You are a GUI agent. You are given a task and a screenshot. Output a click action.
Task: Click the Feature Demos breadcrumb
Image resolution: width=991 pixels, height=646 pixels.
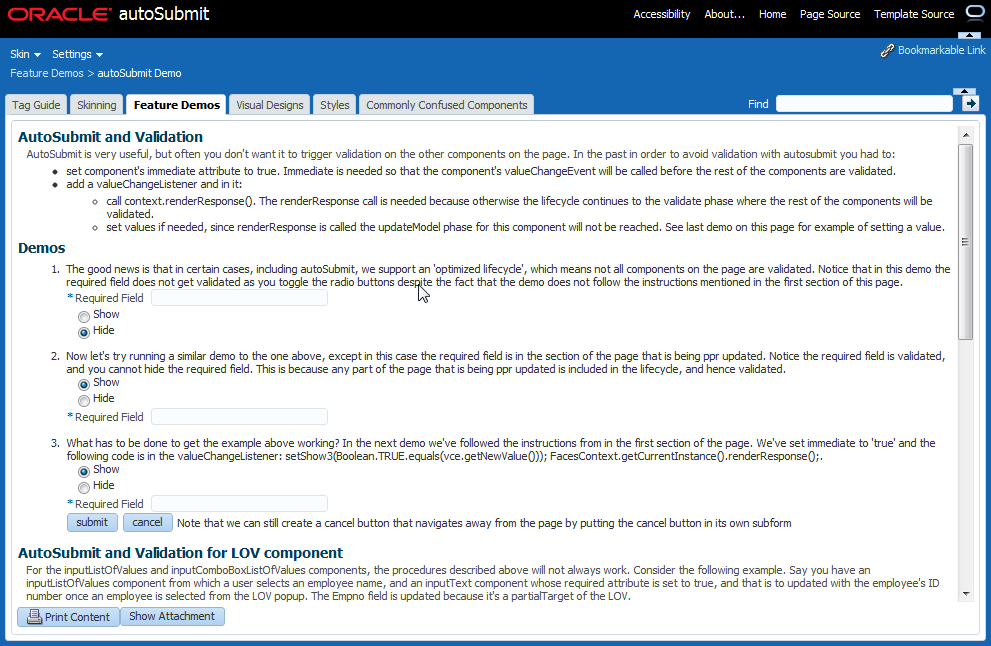[47, 73]
